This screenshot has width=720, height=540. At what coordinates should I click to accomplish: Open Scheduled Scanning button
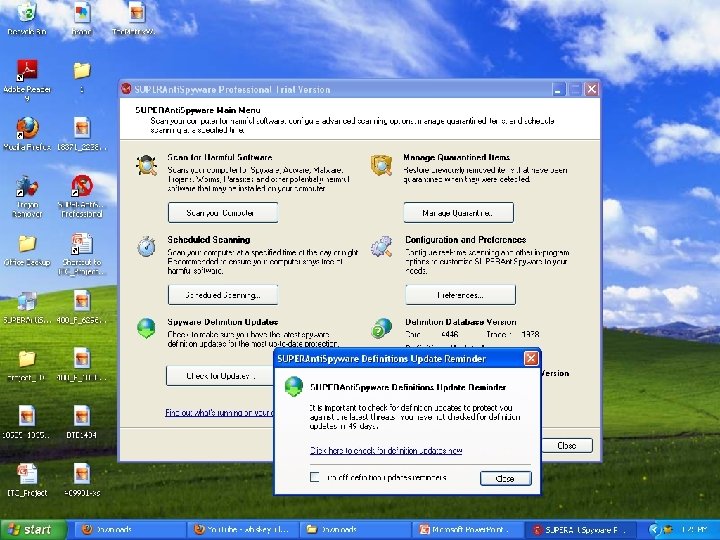tap(223, 295)
